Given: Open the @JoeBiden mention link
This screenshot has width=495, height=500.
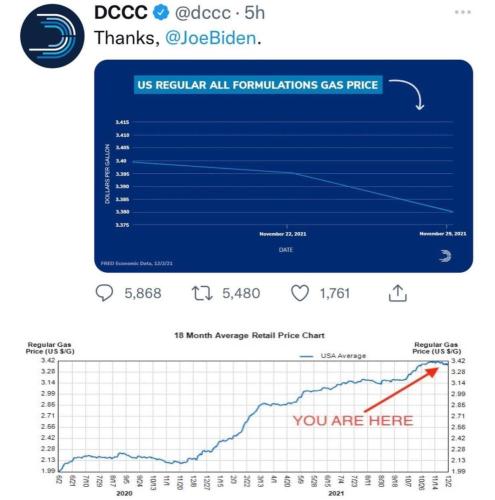Looking at the screenshot, I should [x=211, y=38].
